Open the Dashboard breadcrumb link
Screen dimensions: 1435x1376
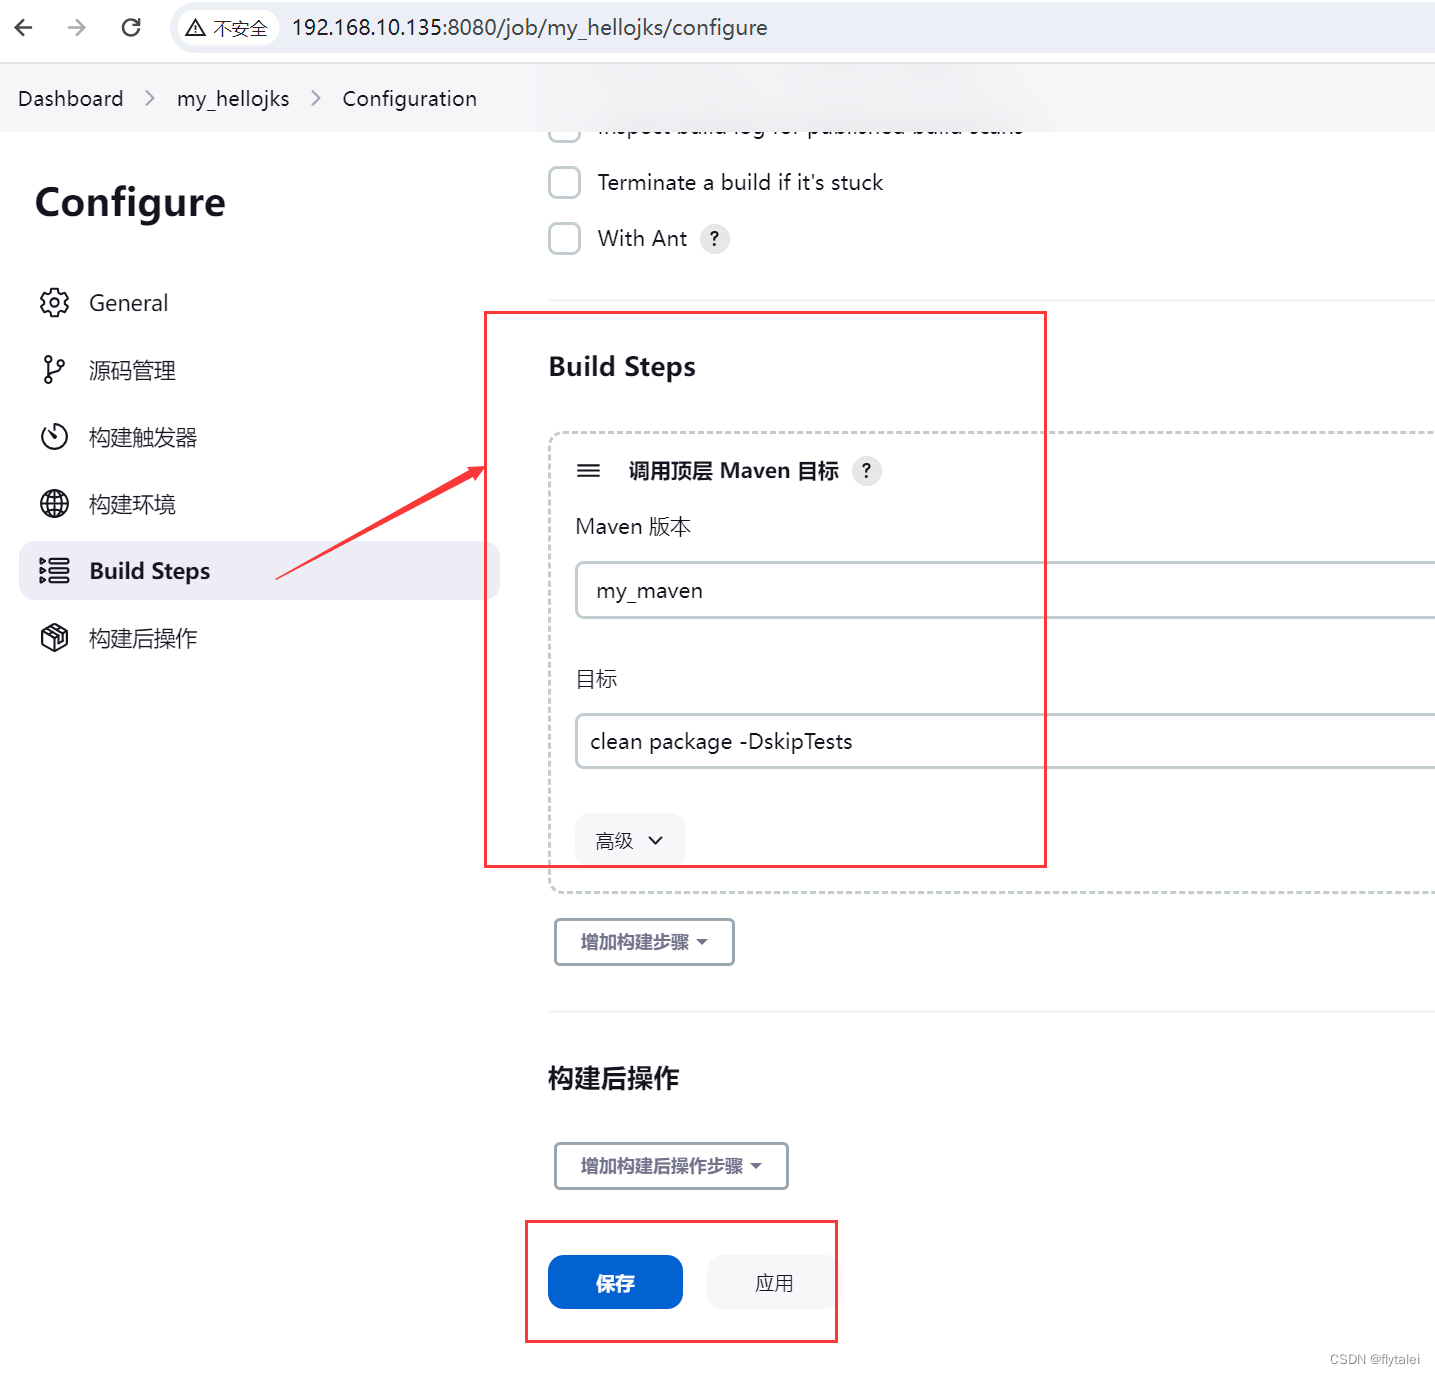[71, 98]
